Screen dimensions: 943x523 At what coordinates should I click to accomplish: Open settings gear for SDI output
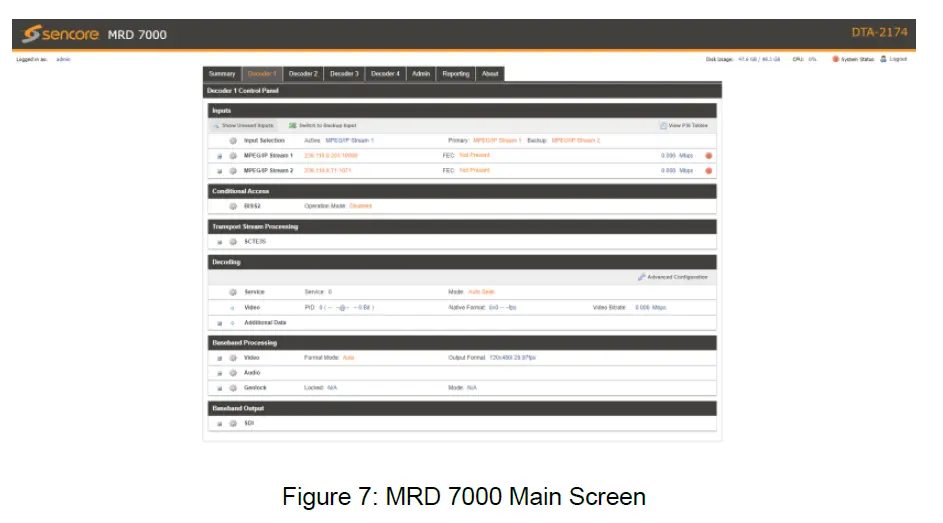pyautogui.click(x=233, y=423)
